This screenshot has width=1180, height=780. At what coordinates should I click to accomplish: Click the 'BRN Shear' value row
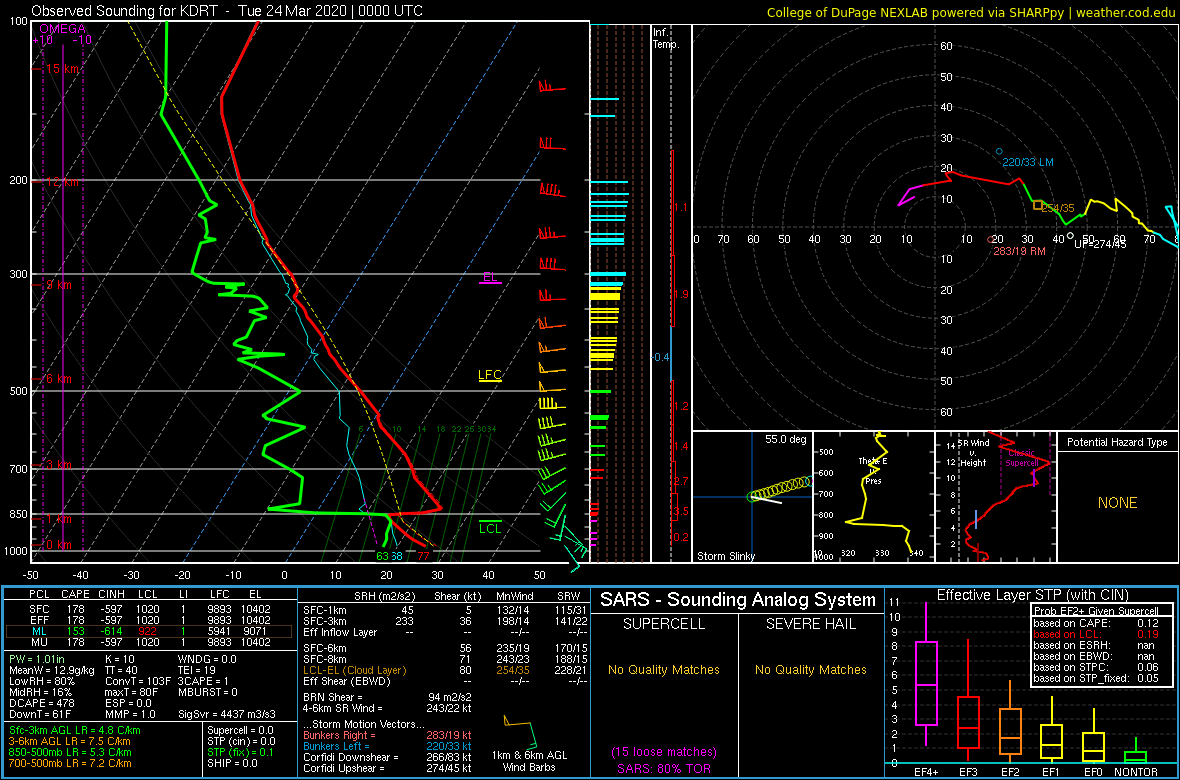pyautogui.click(x=387, y=696)
